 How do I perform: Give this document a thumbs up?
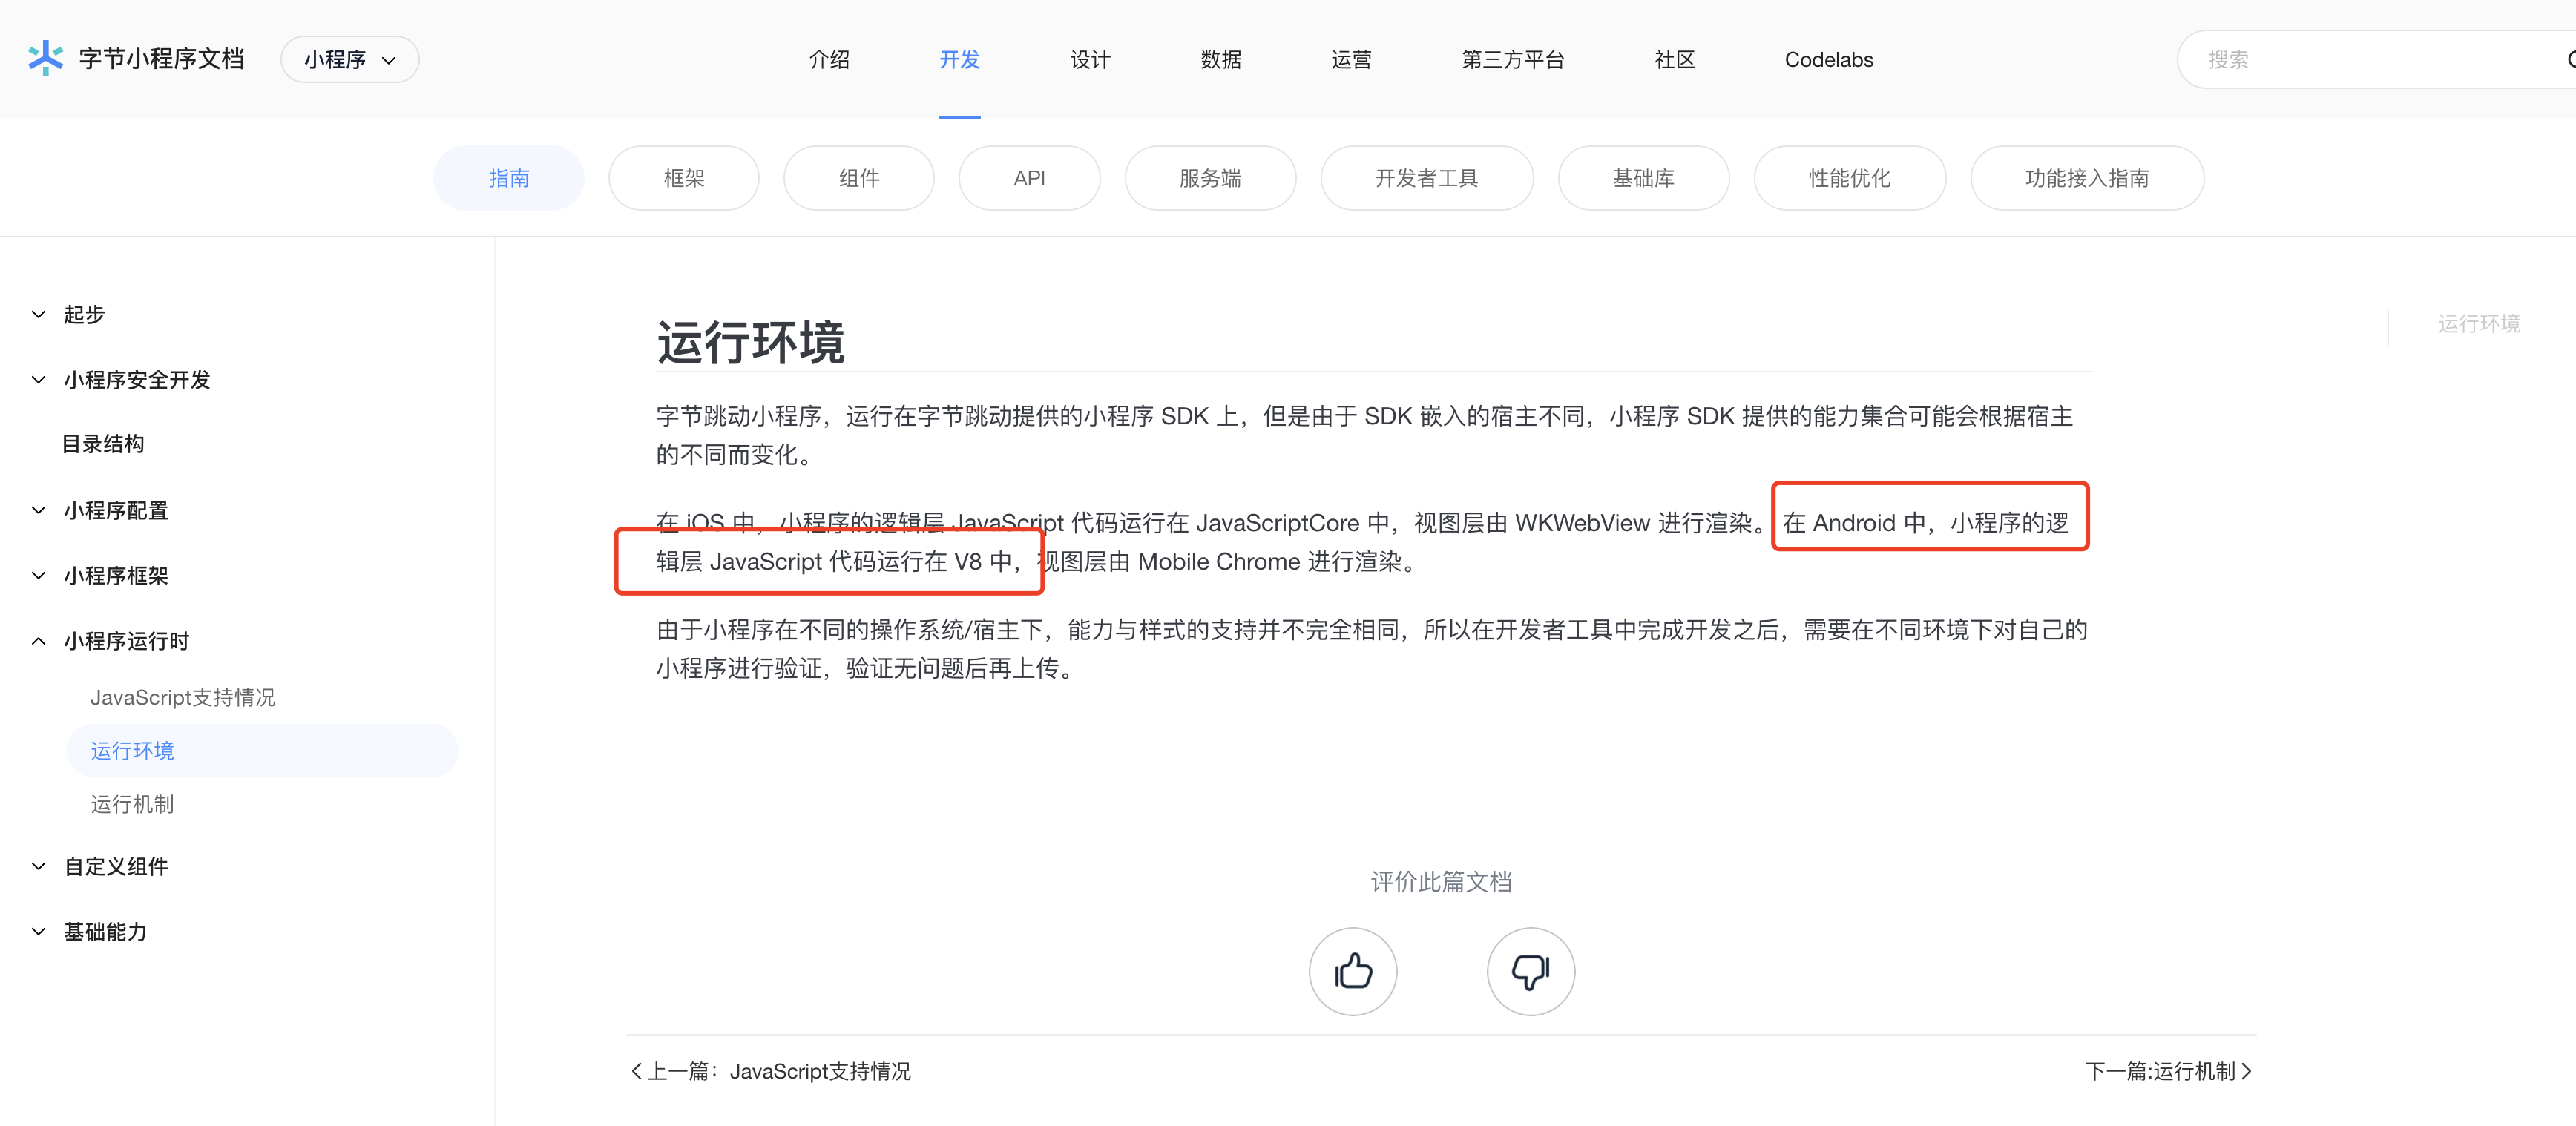(x=1353, y=971)
